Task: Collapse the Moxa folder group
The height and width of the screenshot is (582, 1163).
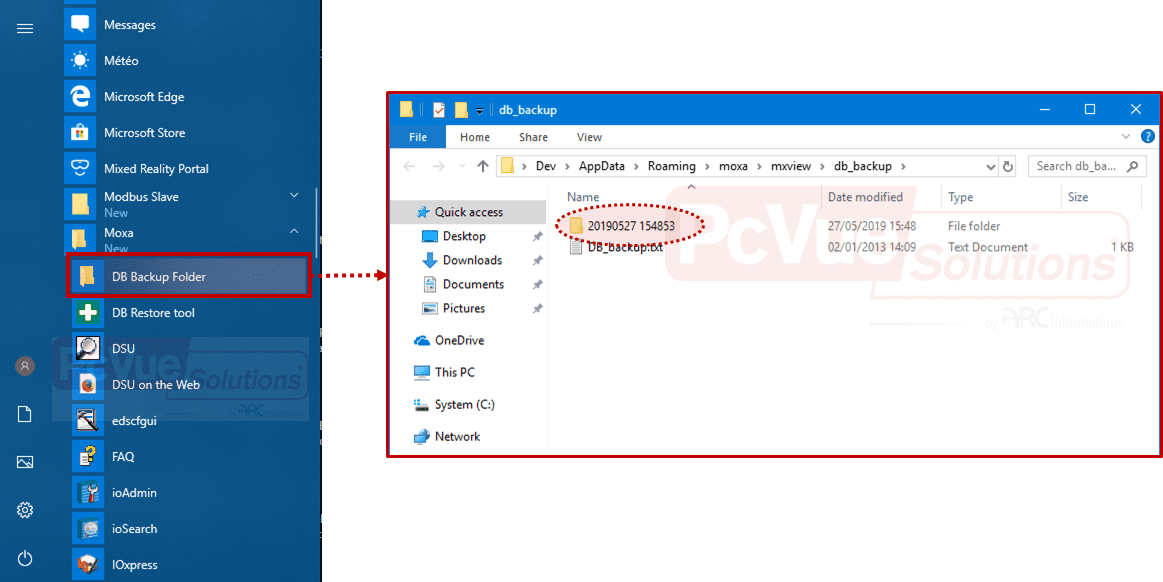Action: click(x=294, y=232)
